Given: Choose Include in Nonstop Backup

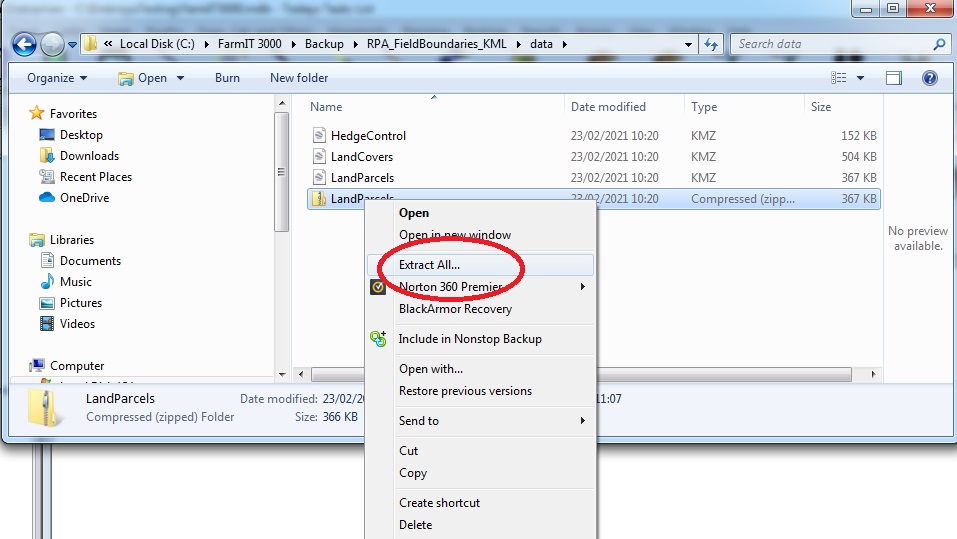Looking at the screenshot, I should pyautogui.click(x=470, y=339).
